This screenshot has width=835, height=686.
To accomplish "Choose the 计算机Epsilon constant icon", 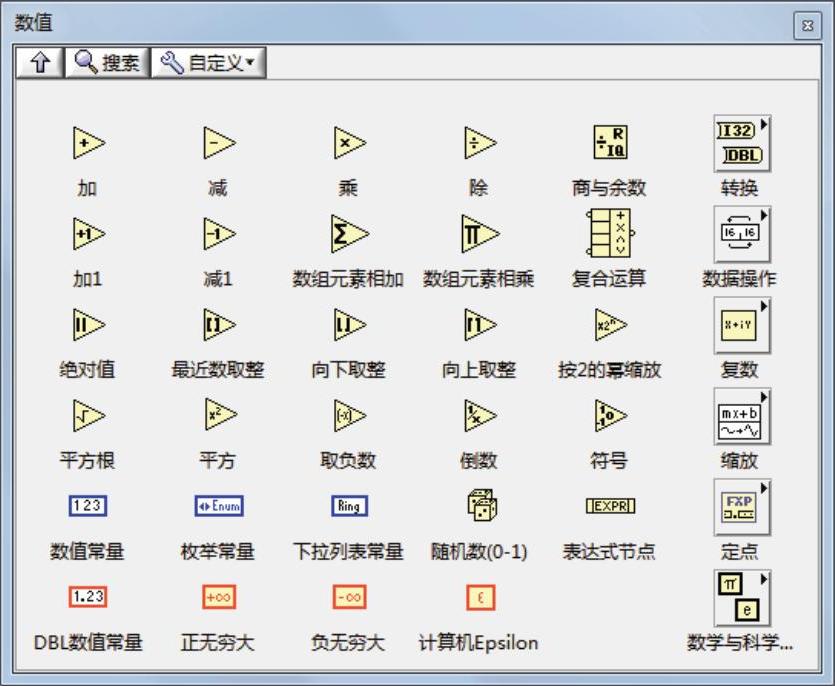I will 480,597.
